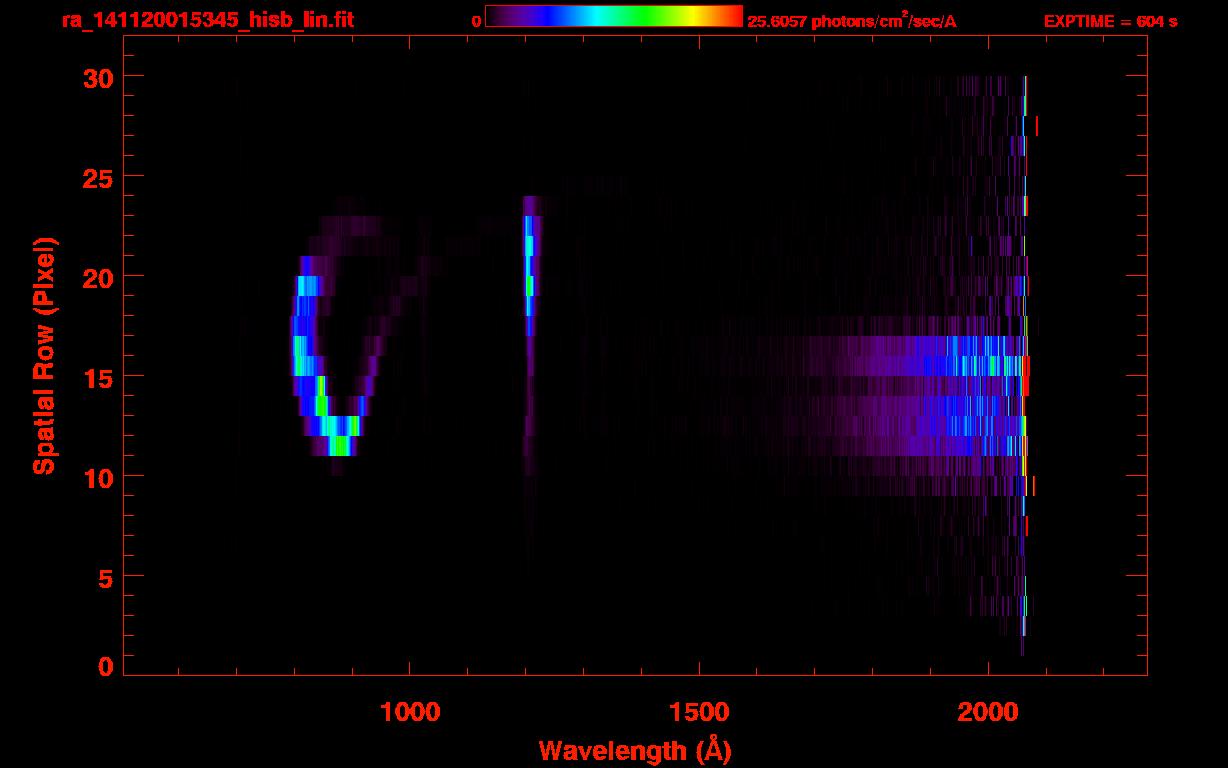This screenshot has height=768, width=1228.
Task: Click the spatial row tick label 25
Action: 98,177
